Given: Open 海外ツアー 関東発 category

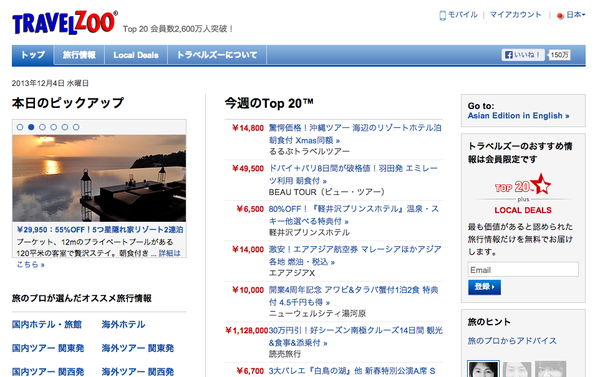Looking at the screenshot, I should [x=138, y=348].
